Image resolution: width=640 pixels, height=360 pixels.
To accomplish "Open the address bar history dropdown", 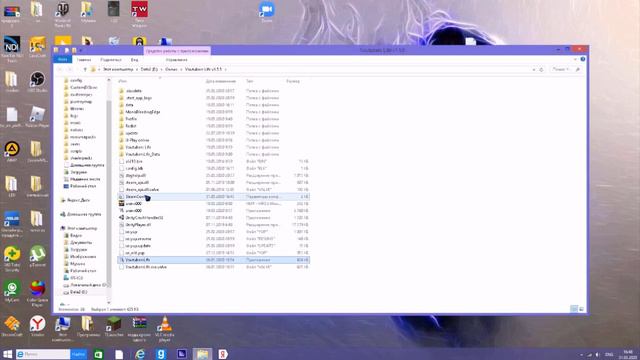I will 534,69.
